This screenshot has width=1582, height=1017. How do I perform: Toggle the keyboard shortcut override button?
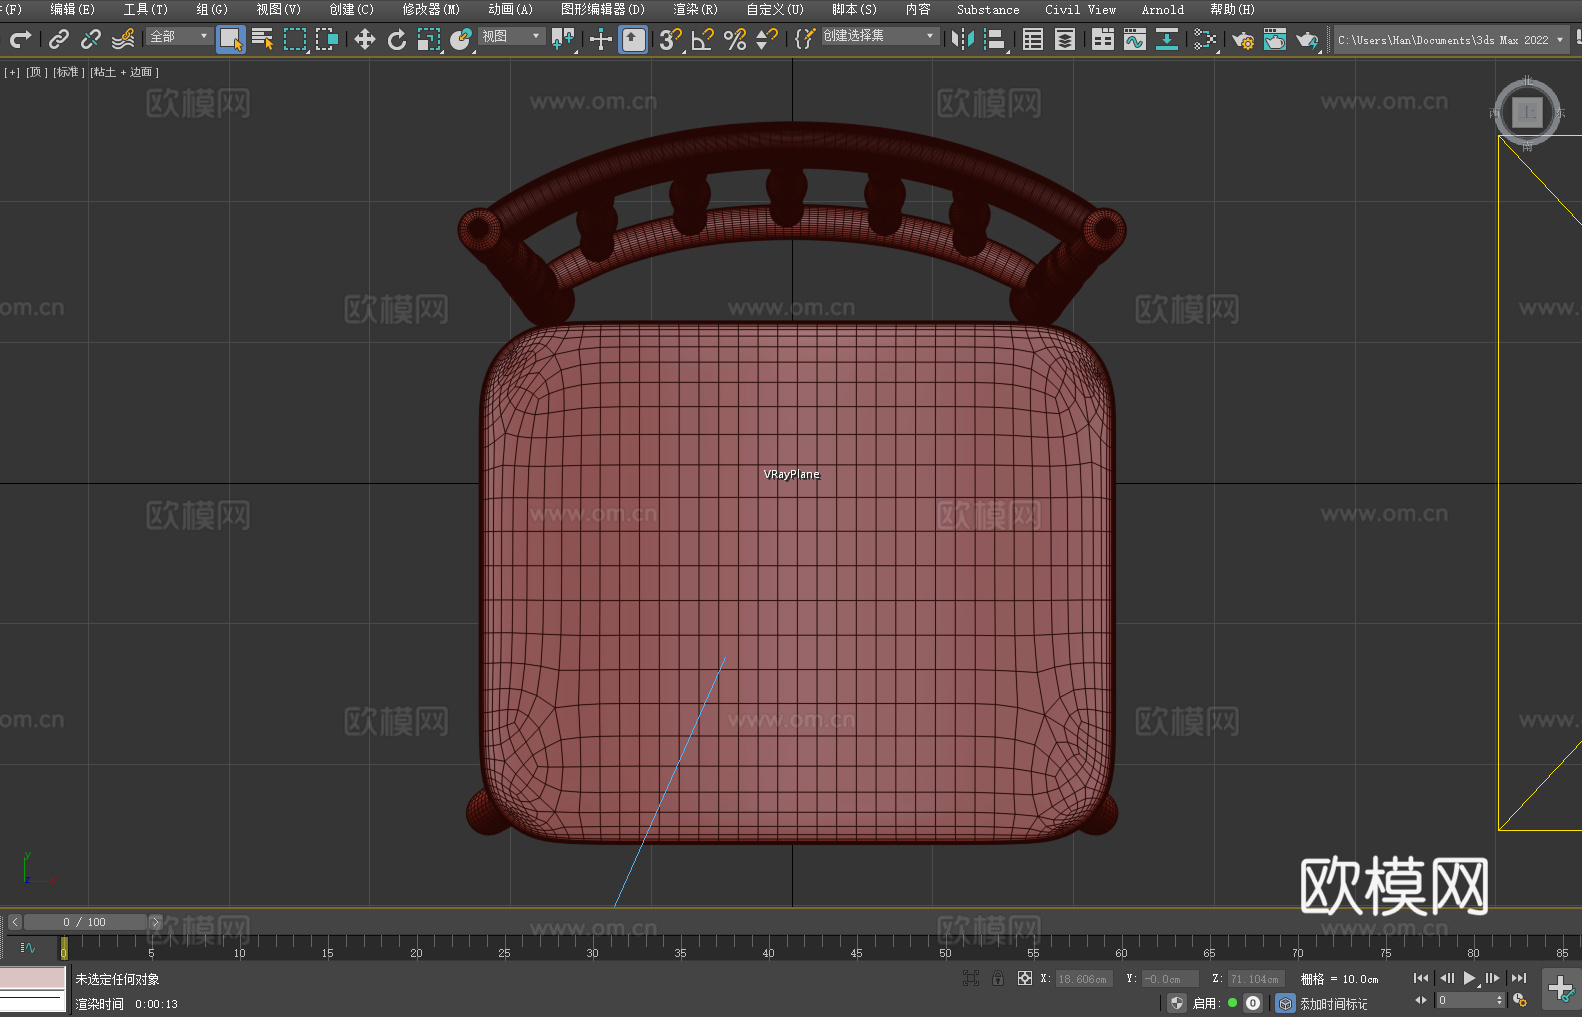633,39
